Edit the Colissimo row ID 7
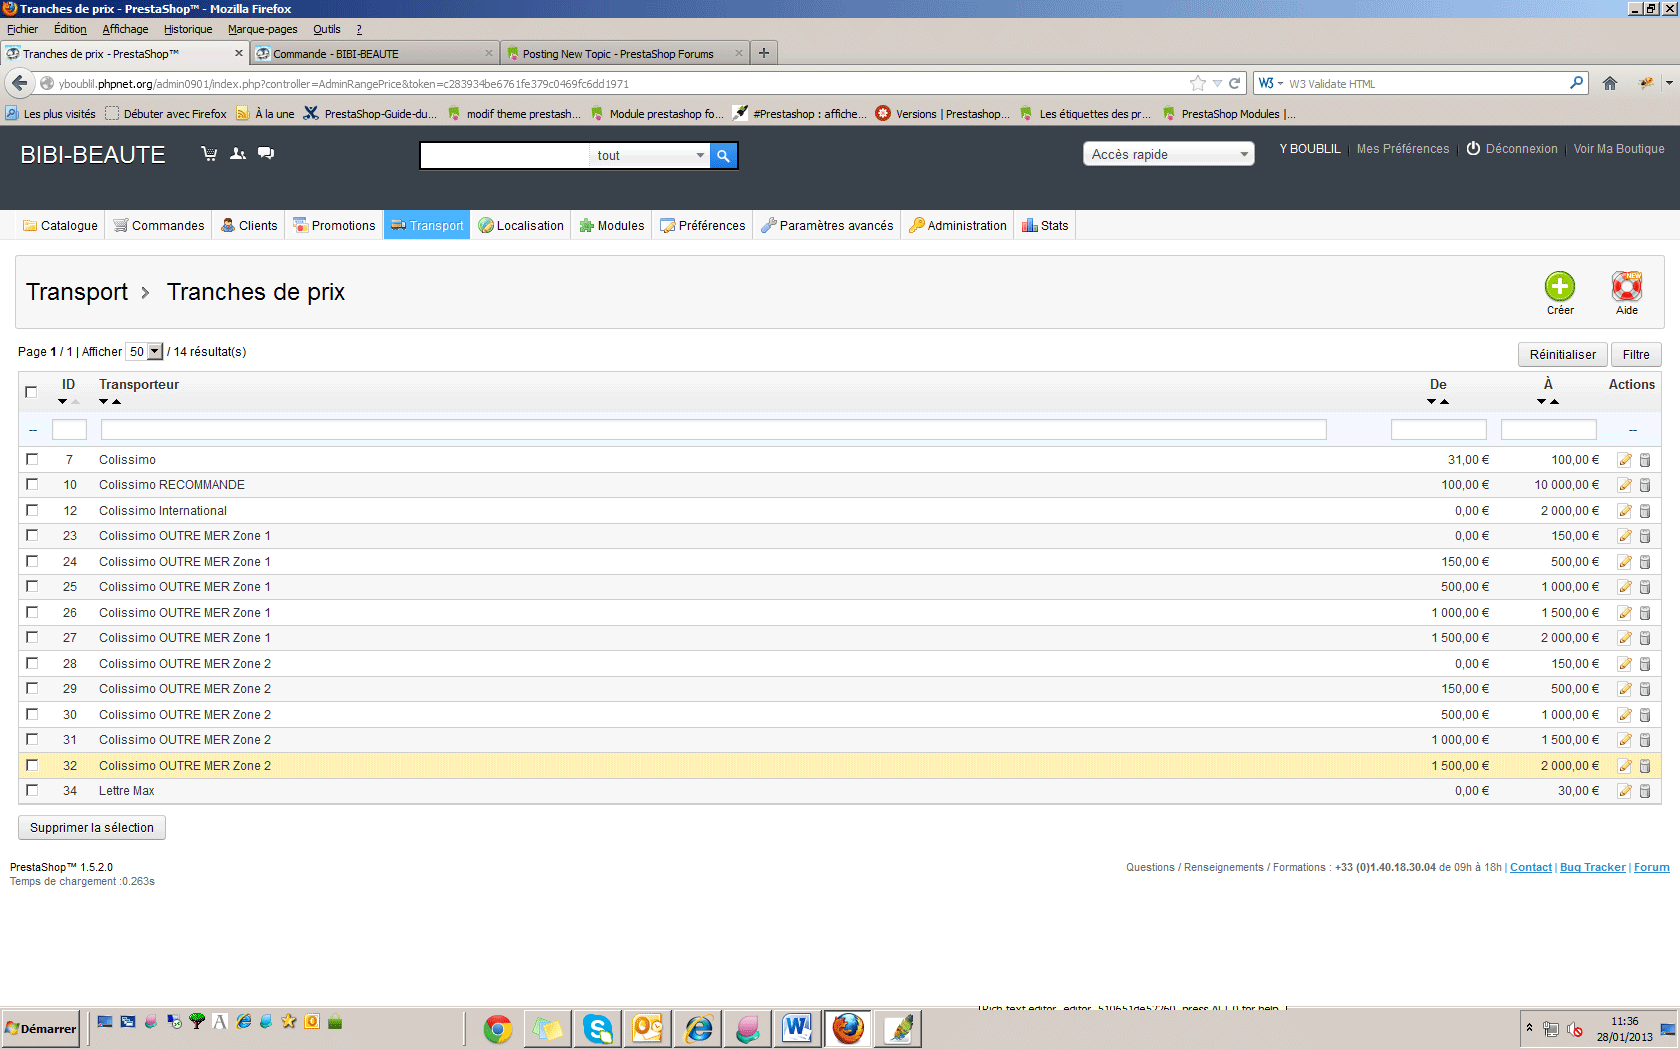The image size is (1680, 1050). (1625, 460)
